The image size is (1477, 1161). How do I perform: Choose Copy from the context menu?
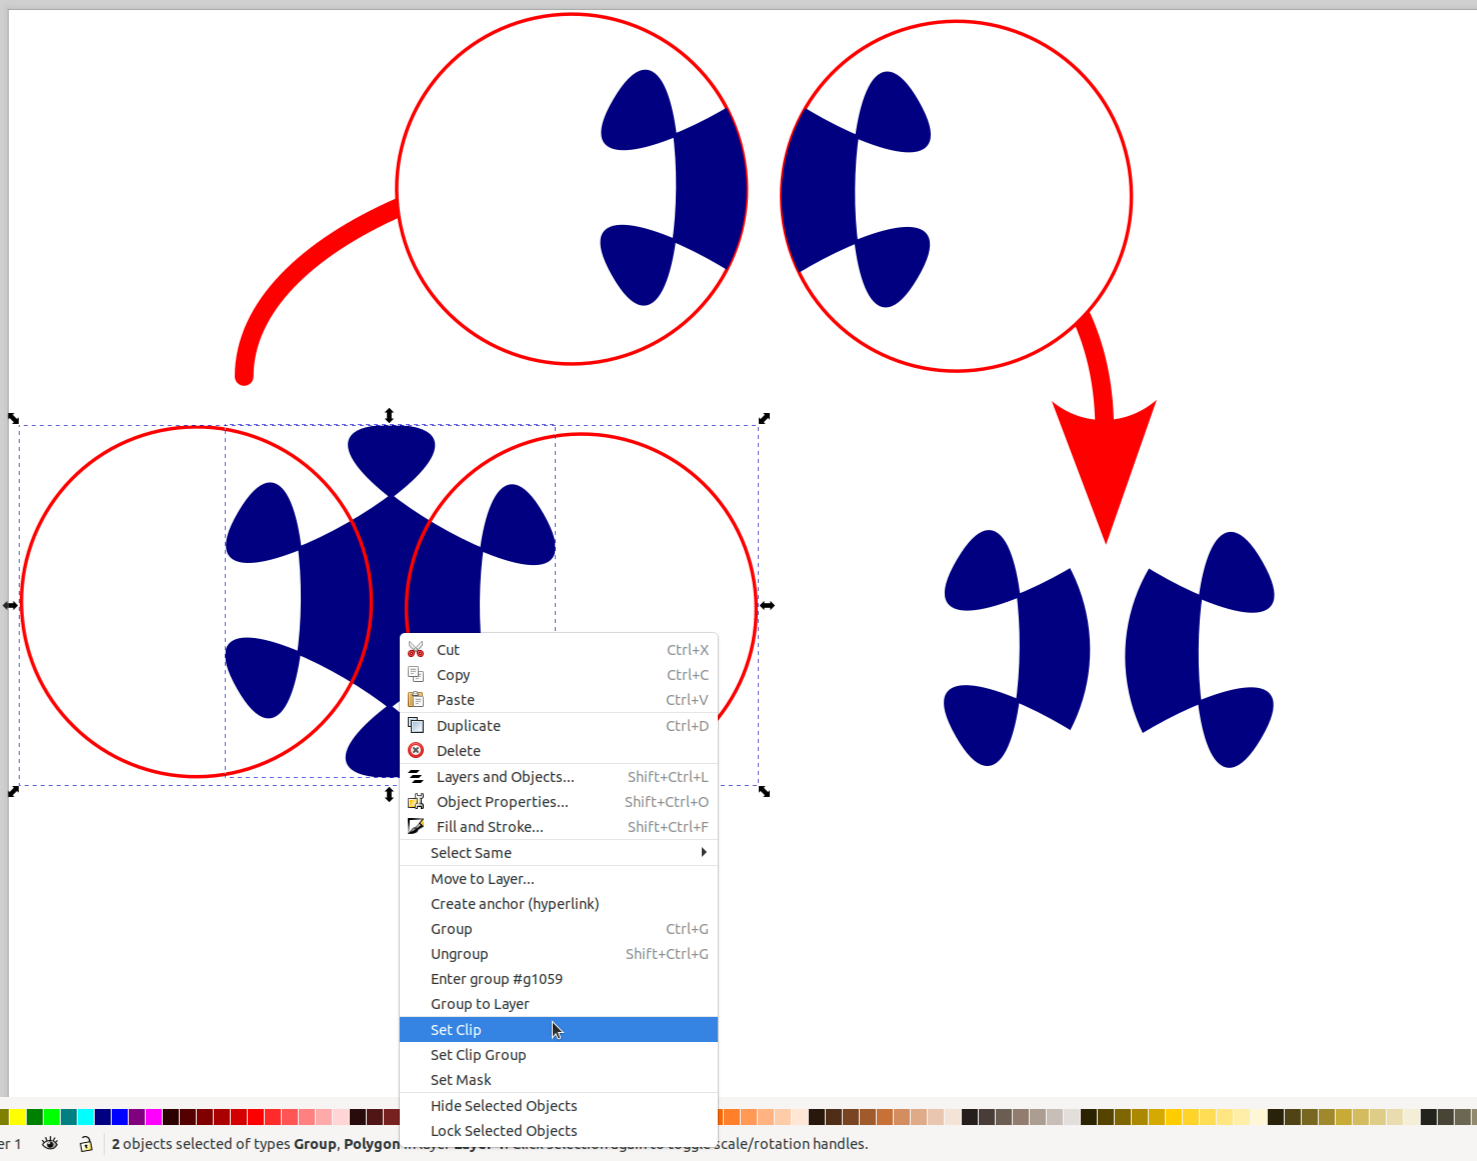pyautogui.click(x=558, y=675)
